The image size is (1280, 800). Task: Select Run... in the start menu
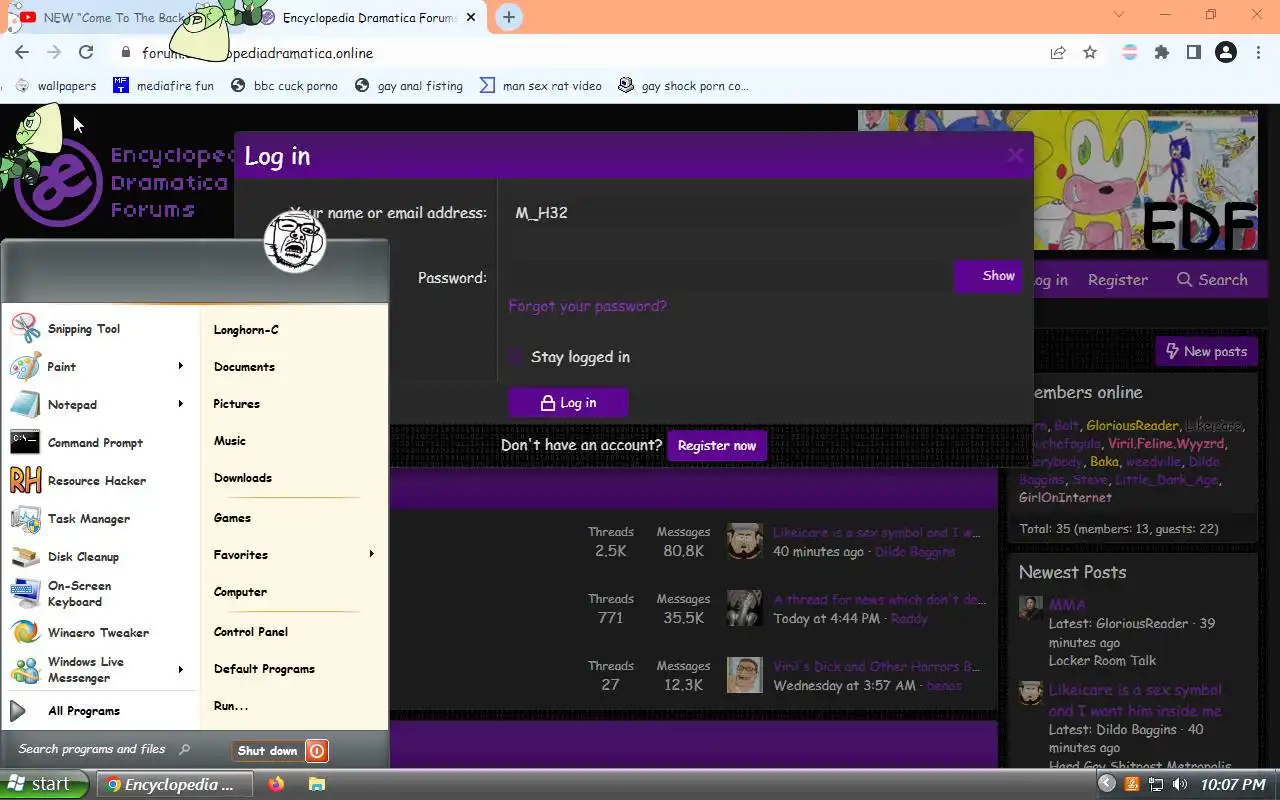231,706
